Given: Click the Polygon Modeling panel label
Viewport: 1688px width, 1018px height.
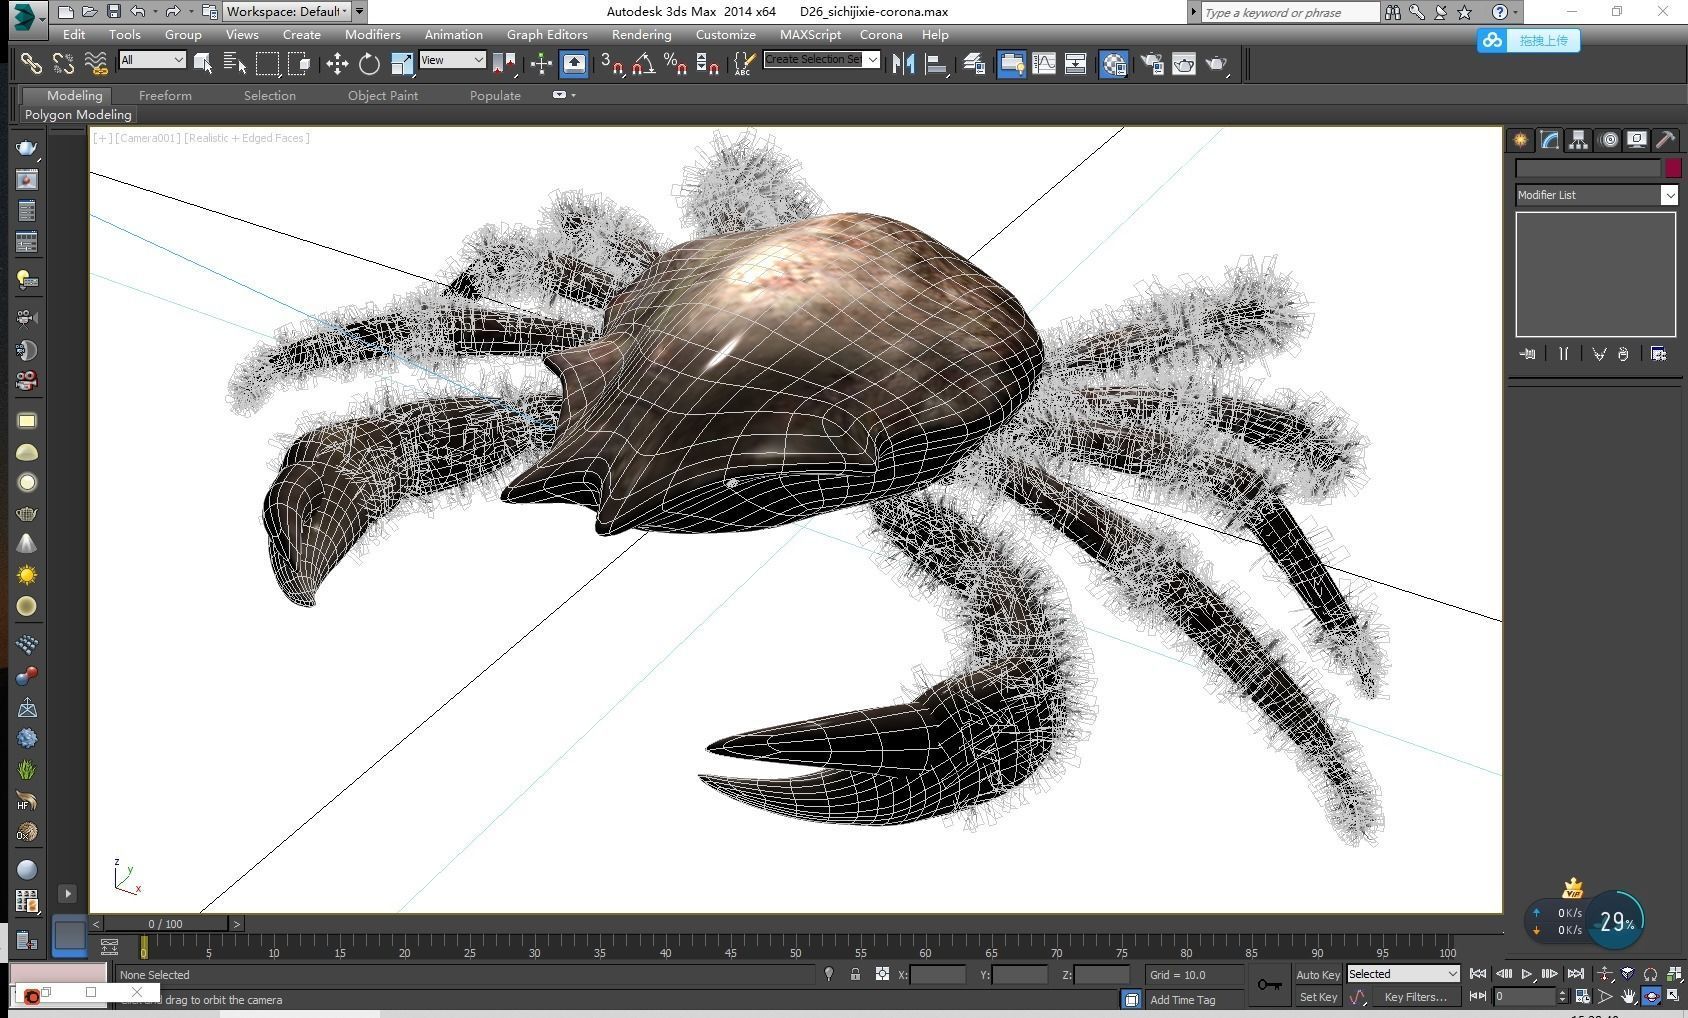Looking at the screenshot, I should (78, 115).
